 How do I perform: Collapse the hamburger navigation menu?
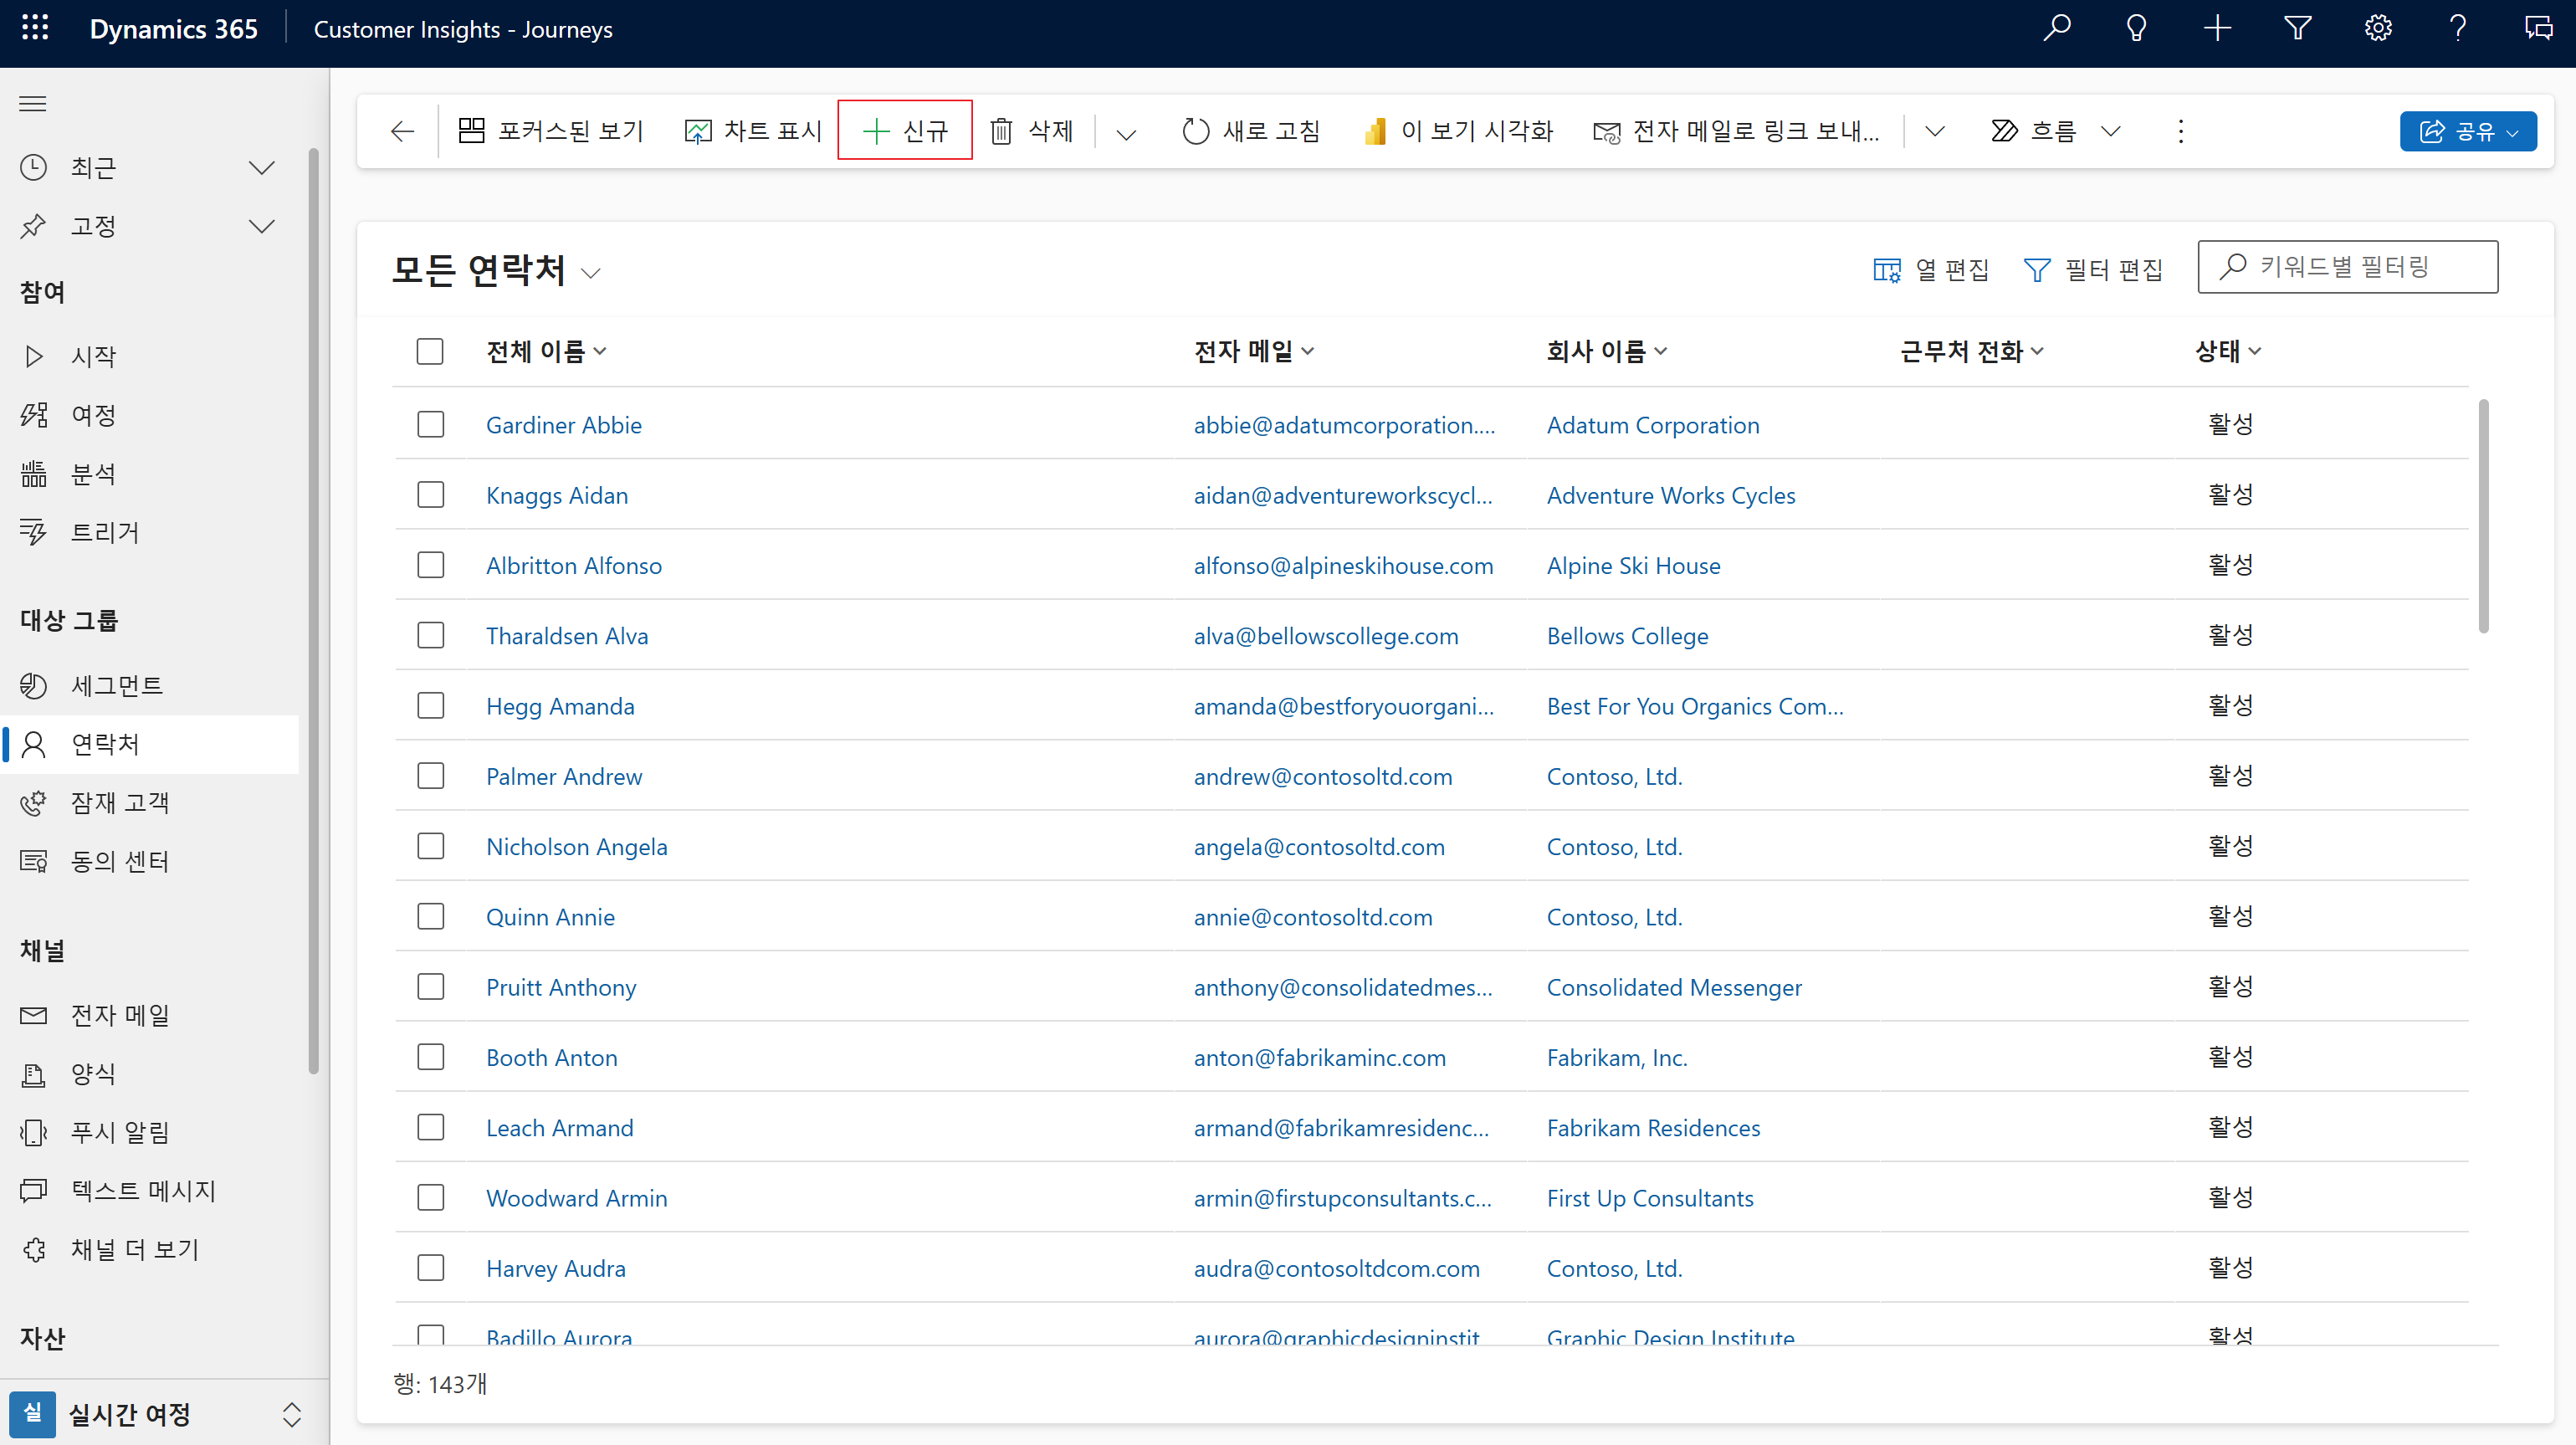(x=33, y=103)
